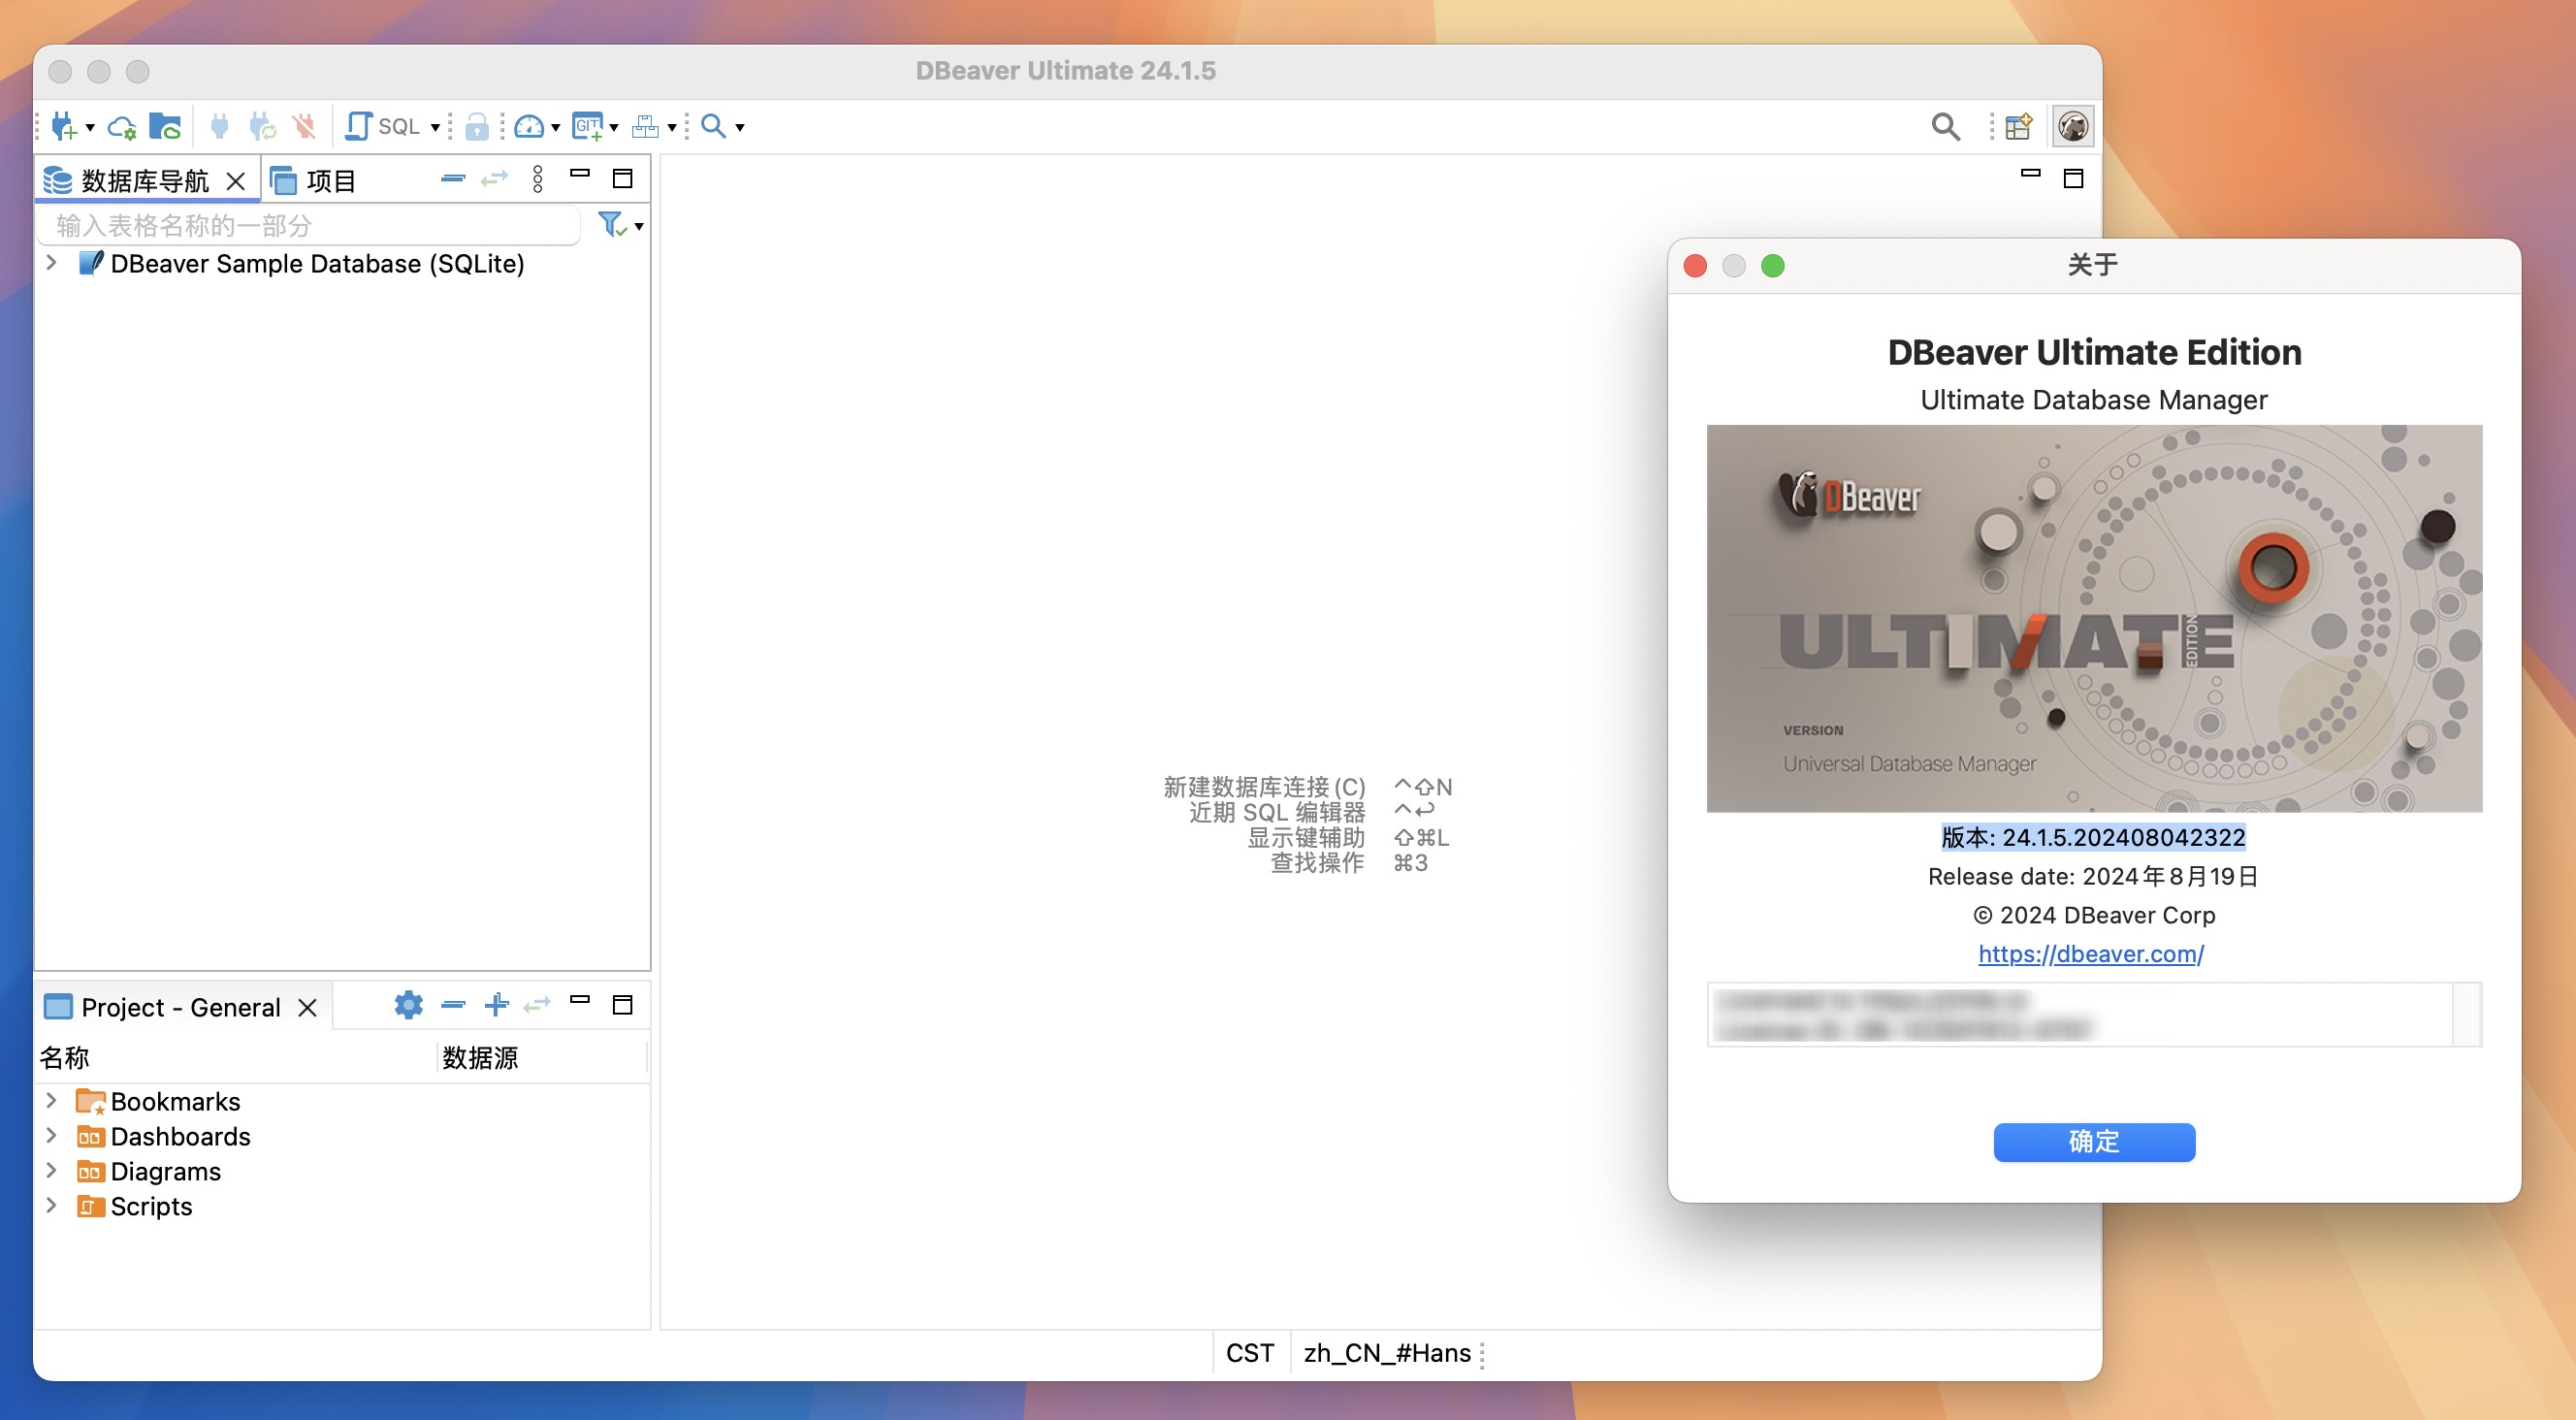Click the cloud settings toolbar icon
Viewport: 2576px width, 1420px height.
122,127
